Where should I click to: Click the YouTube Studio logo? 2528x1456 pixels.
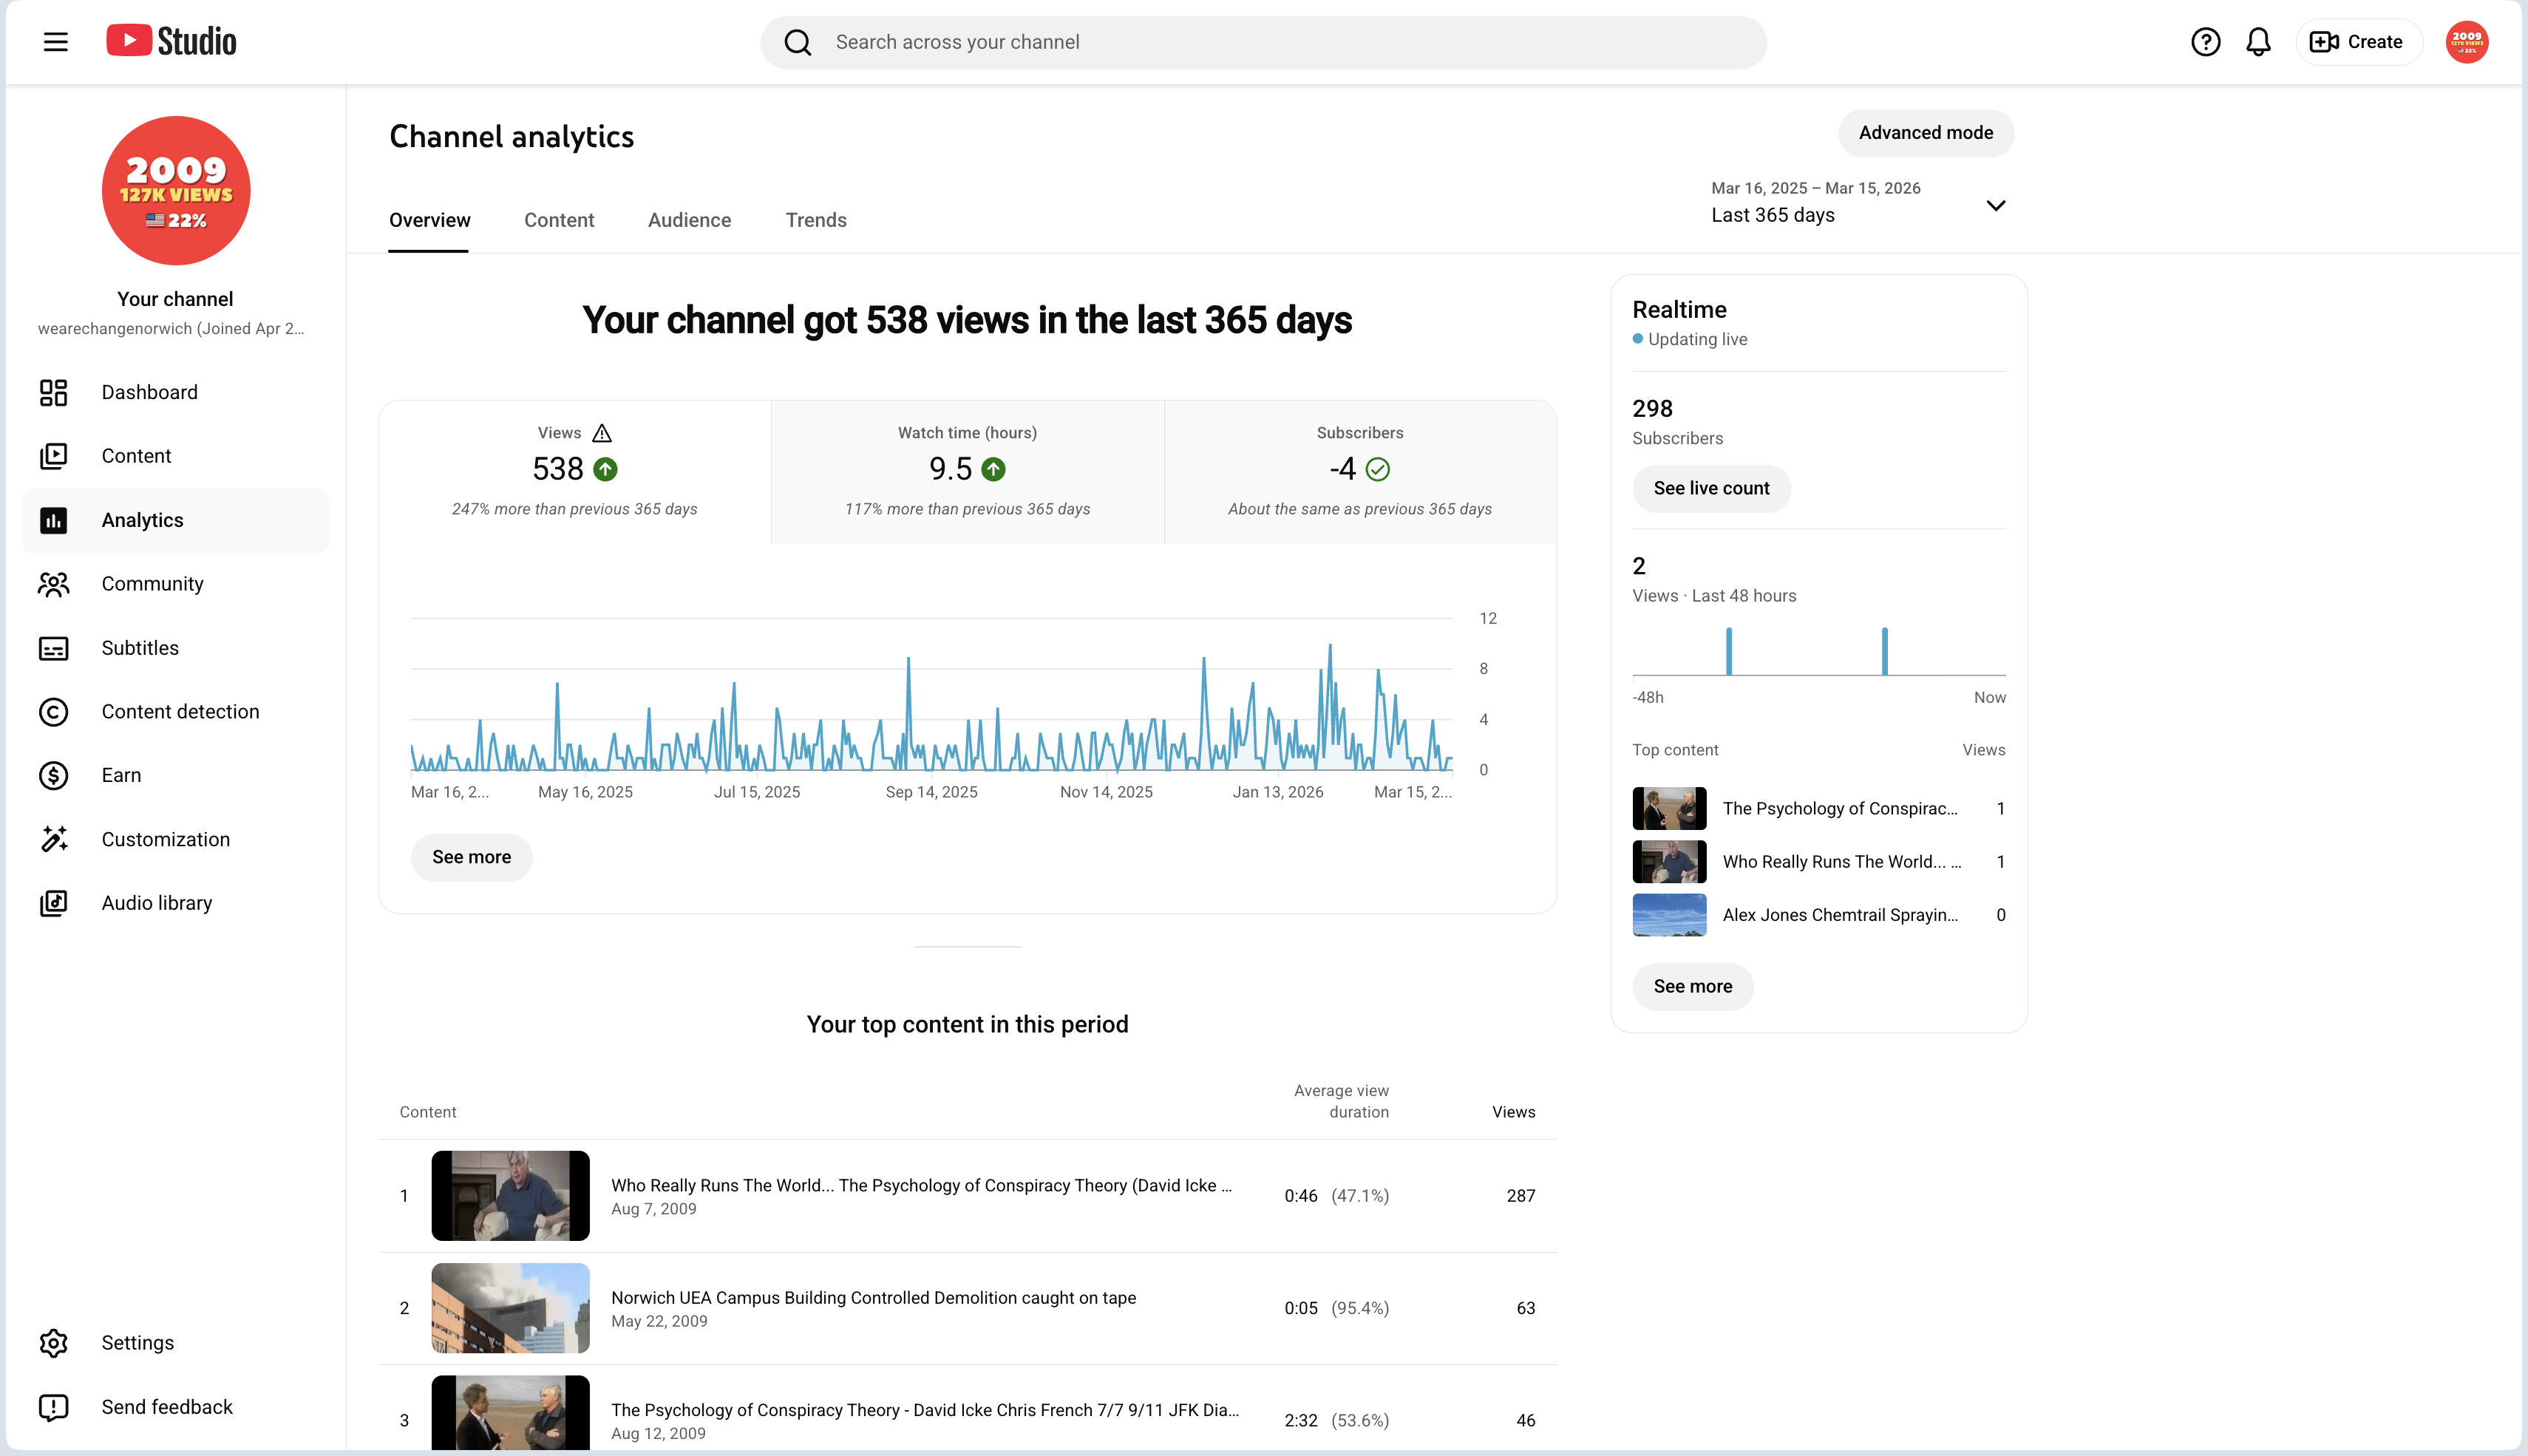[x=172, y=42]
